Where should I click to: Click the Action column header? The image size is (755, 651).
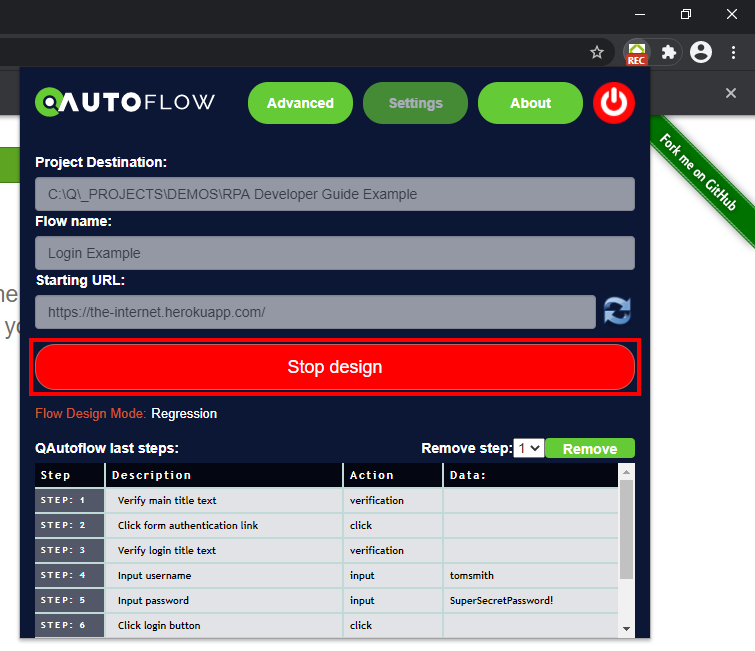coord(393,475)
